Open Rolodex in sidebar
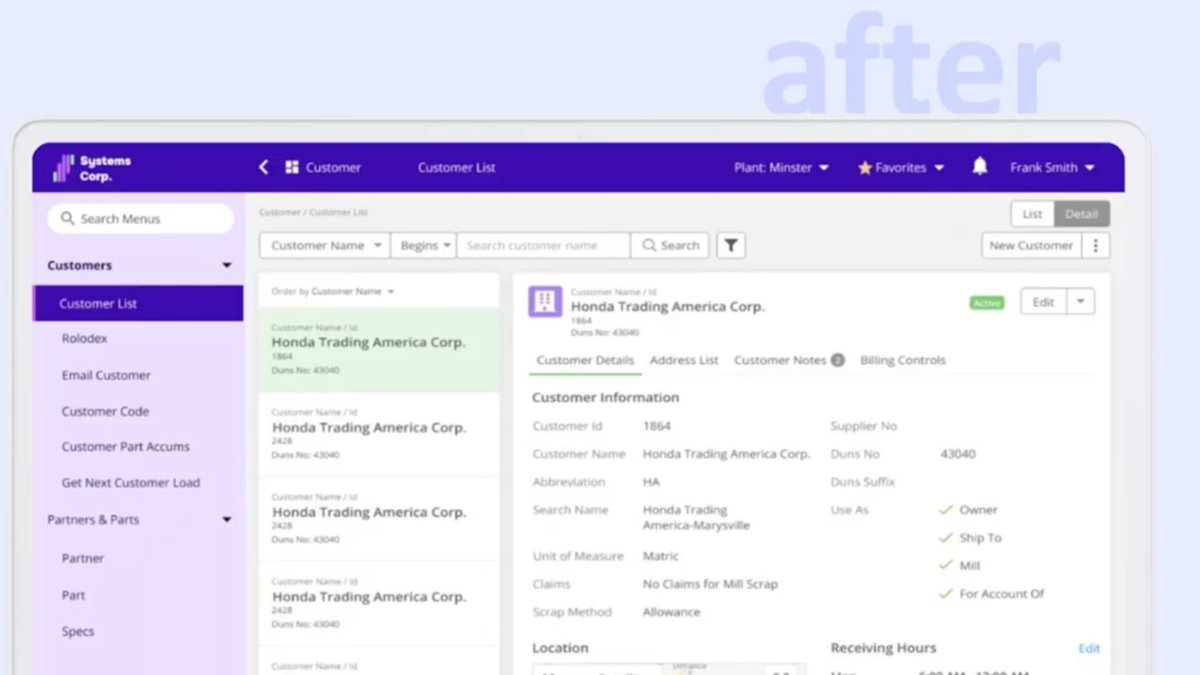This screenshot has width=1200, height=675. pyautogui.click(x=84, y=339)
